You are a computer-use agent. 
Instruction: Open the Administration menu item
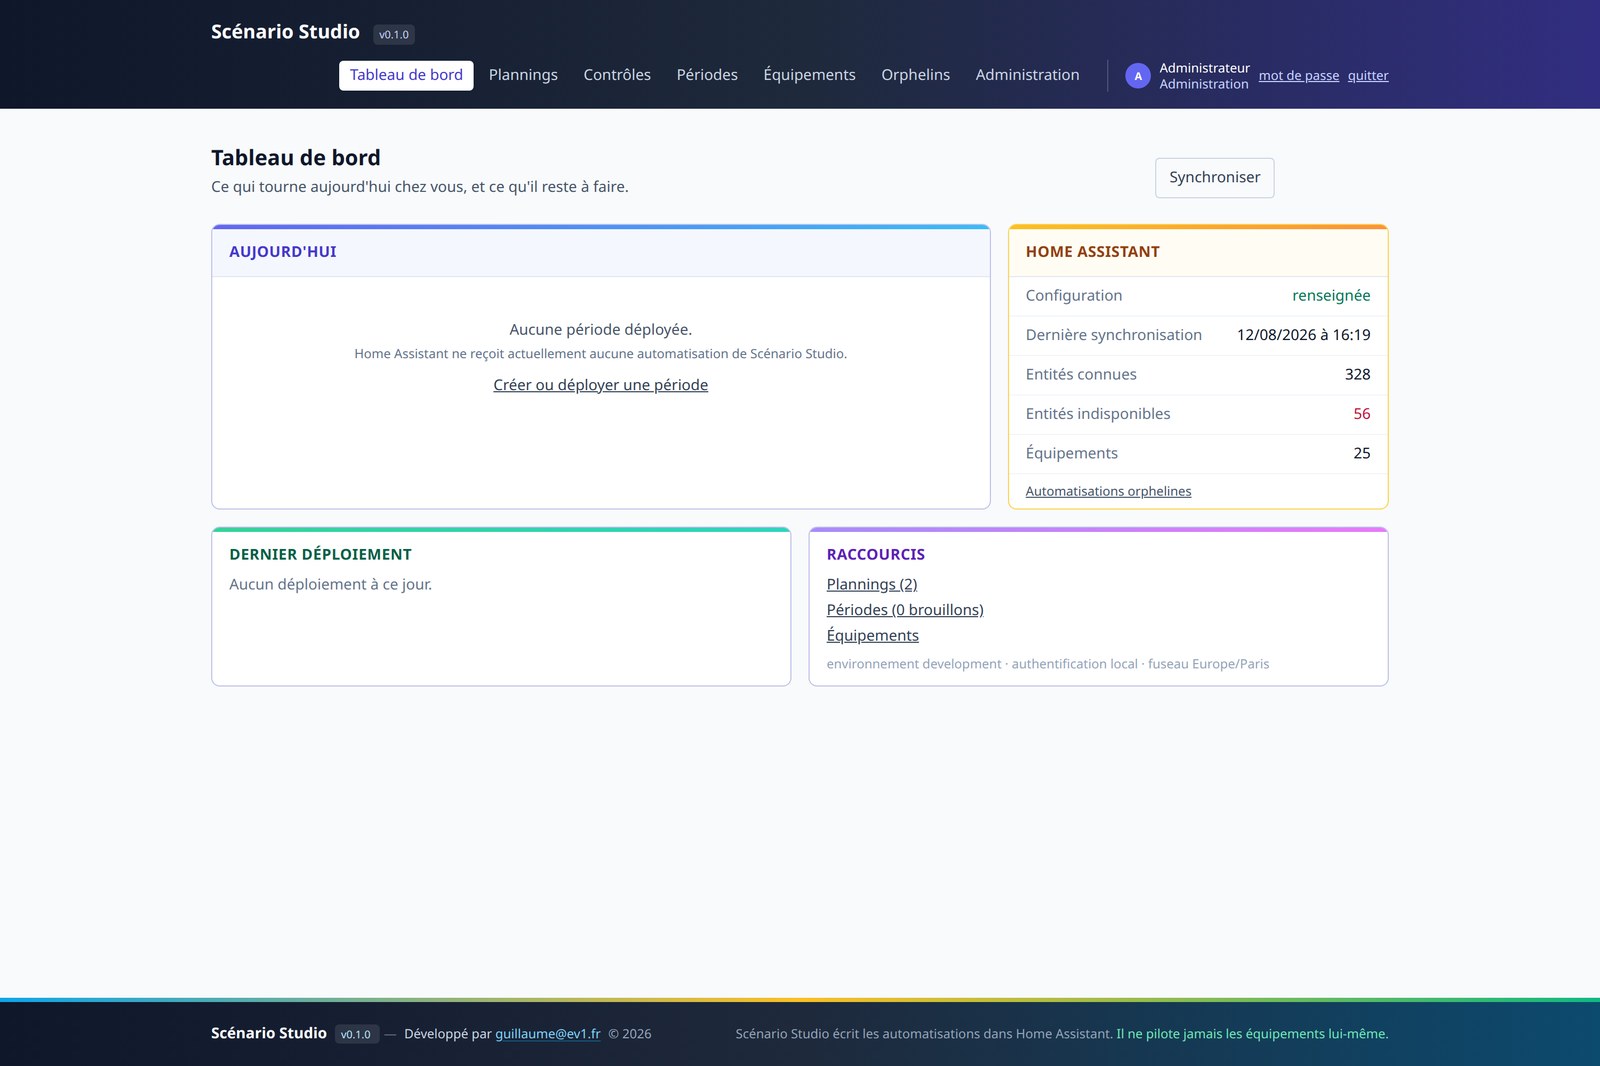click(1027, 75)
